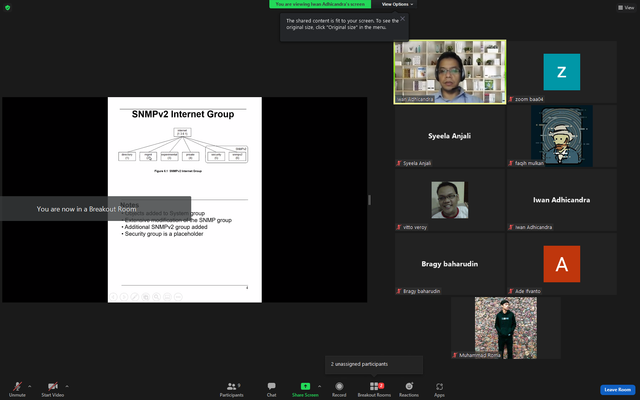Click muted mic icon beside Syeela Anjali label
The image size is (640, 400).
pyautogui.click(x=399, y=163)
